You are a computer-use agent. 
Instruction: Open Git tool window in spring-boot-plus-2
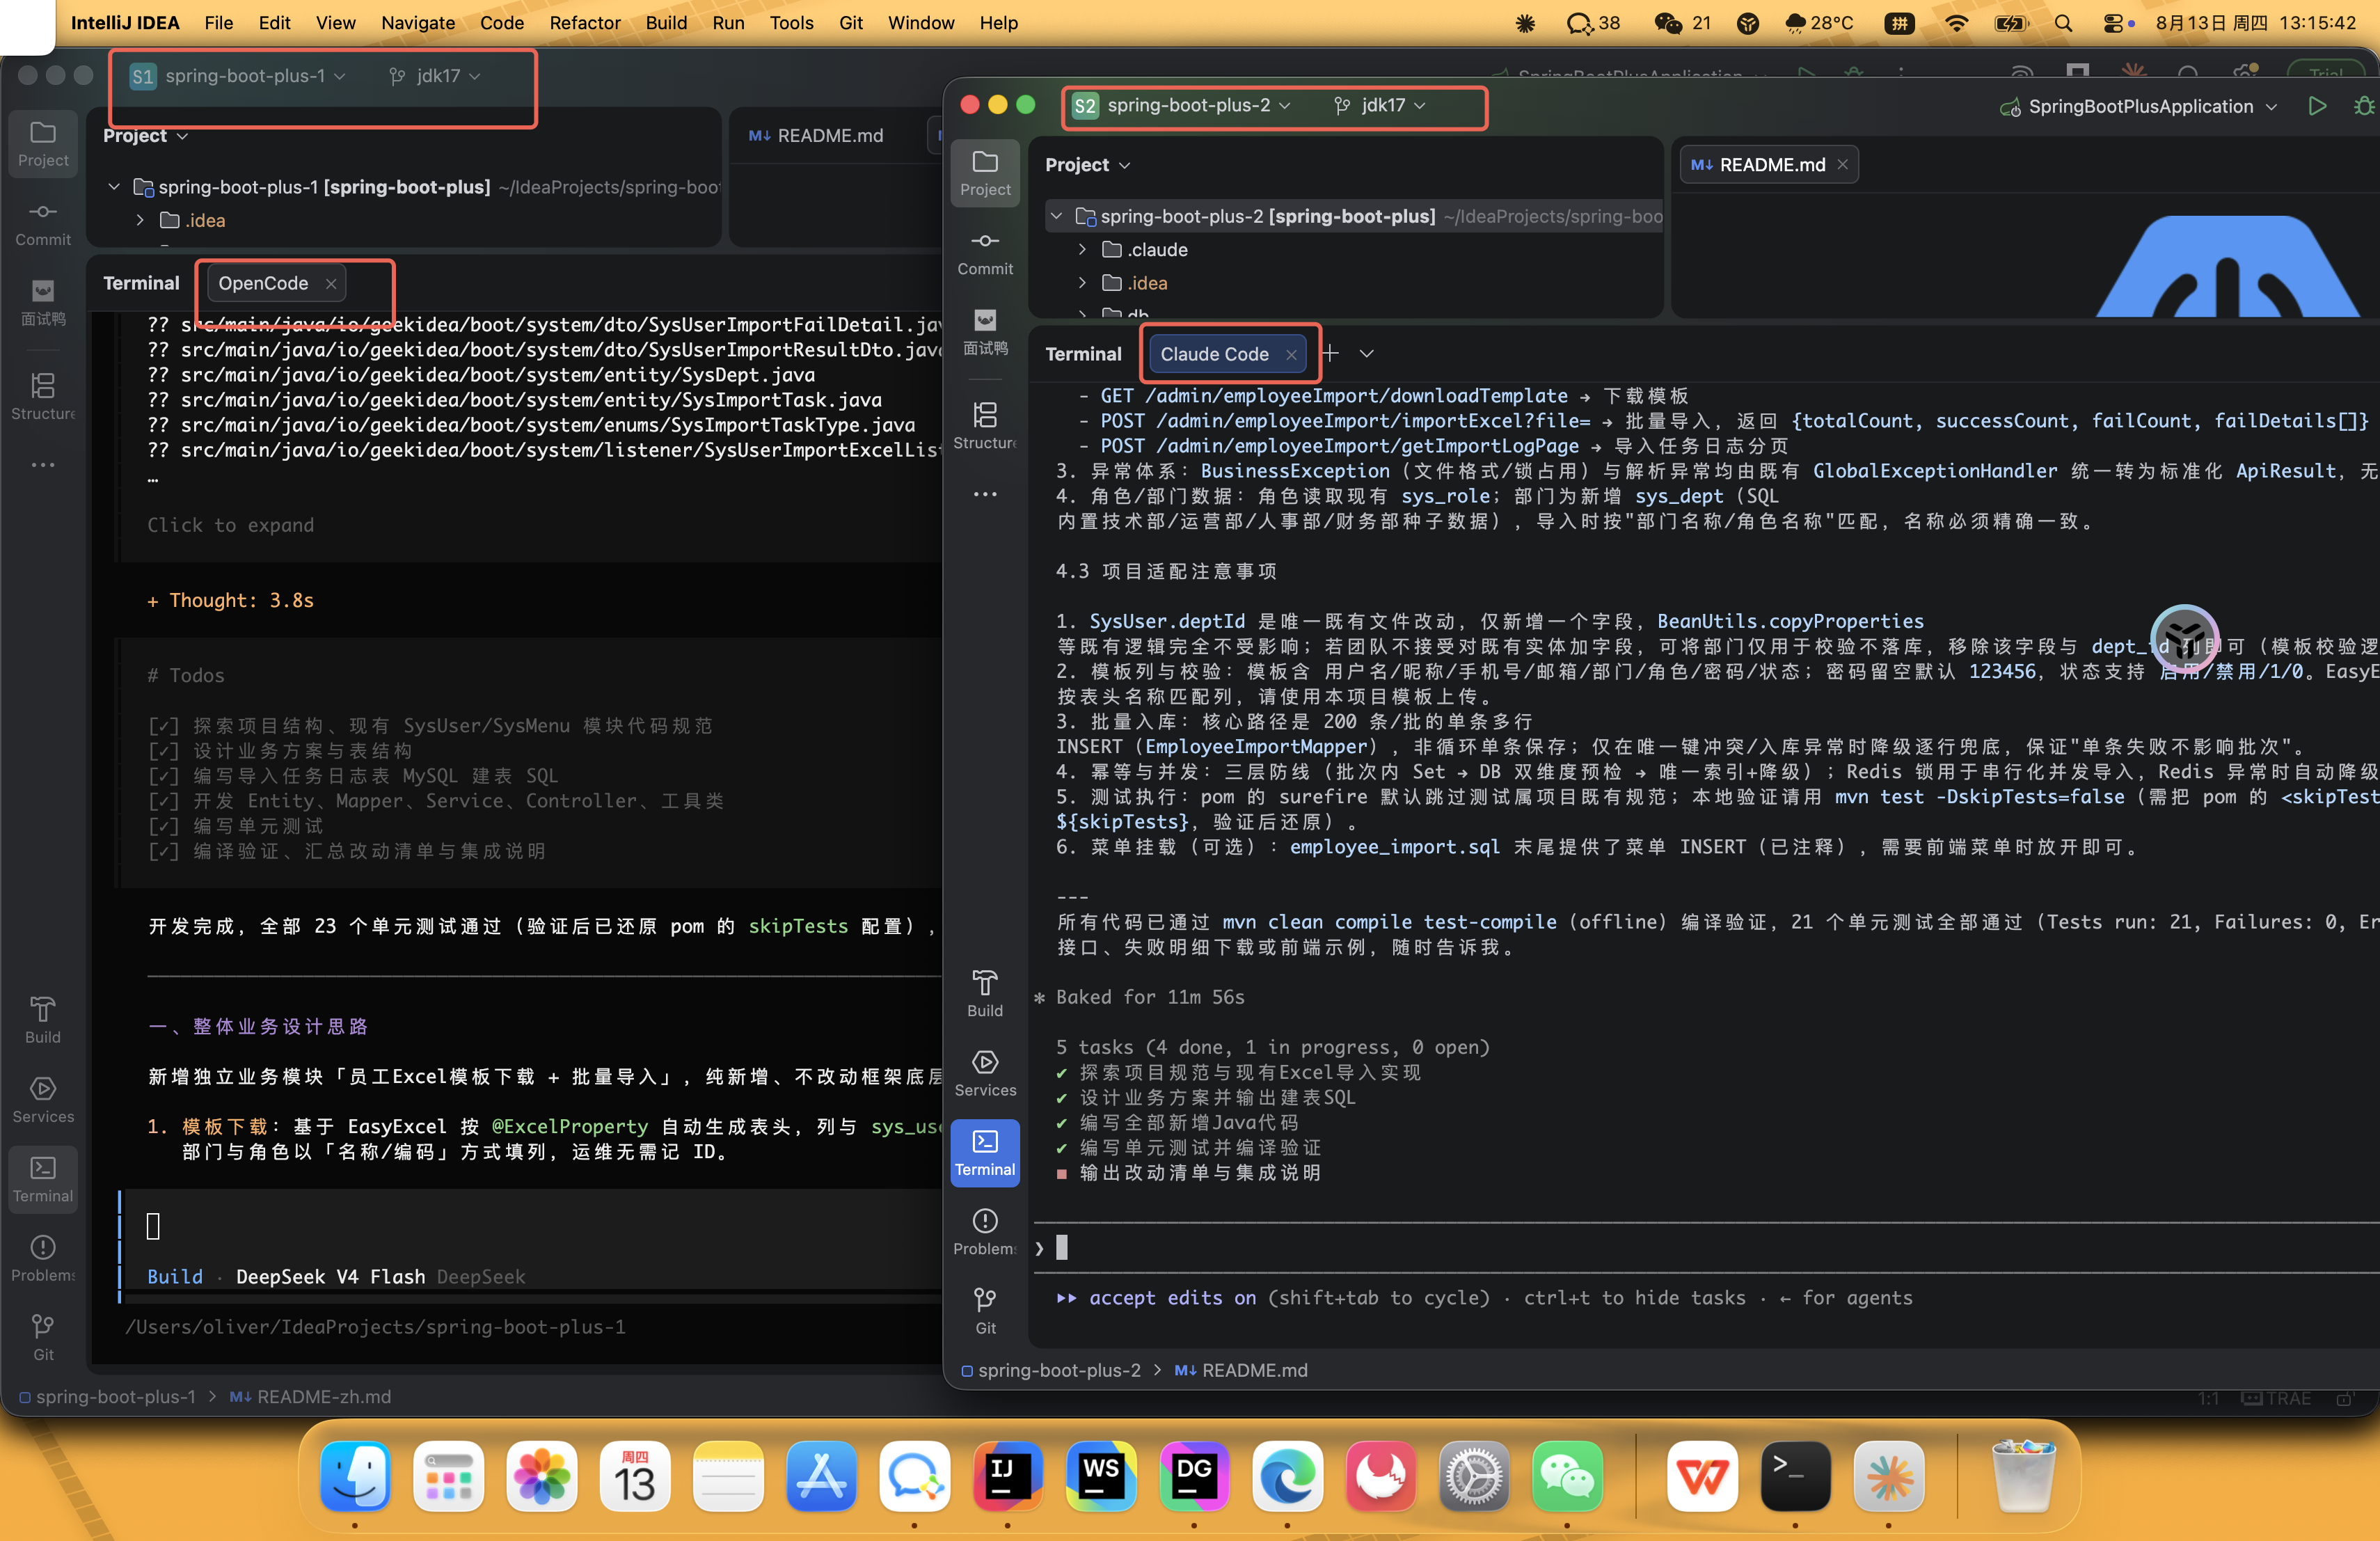tap(985, 1311)
